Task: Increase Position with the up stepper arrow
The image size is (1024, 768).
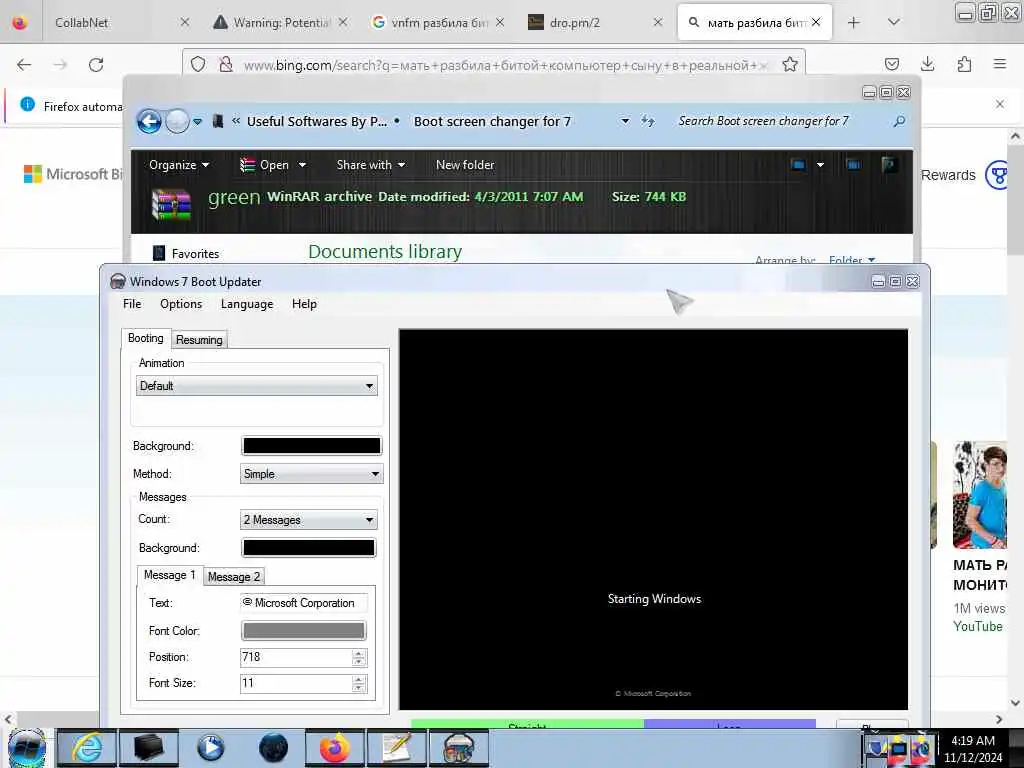Action: click(x=359, y=653)
